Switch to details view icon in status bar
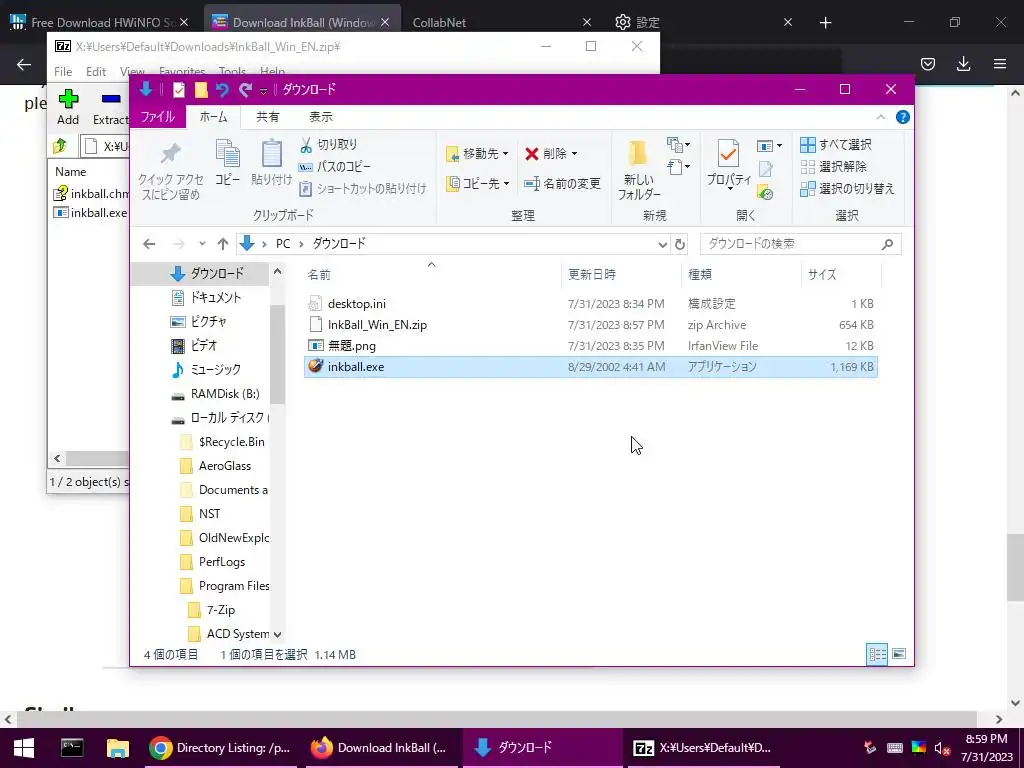The image size is (1024, 768). click(877, 654)
